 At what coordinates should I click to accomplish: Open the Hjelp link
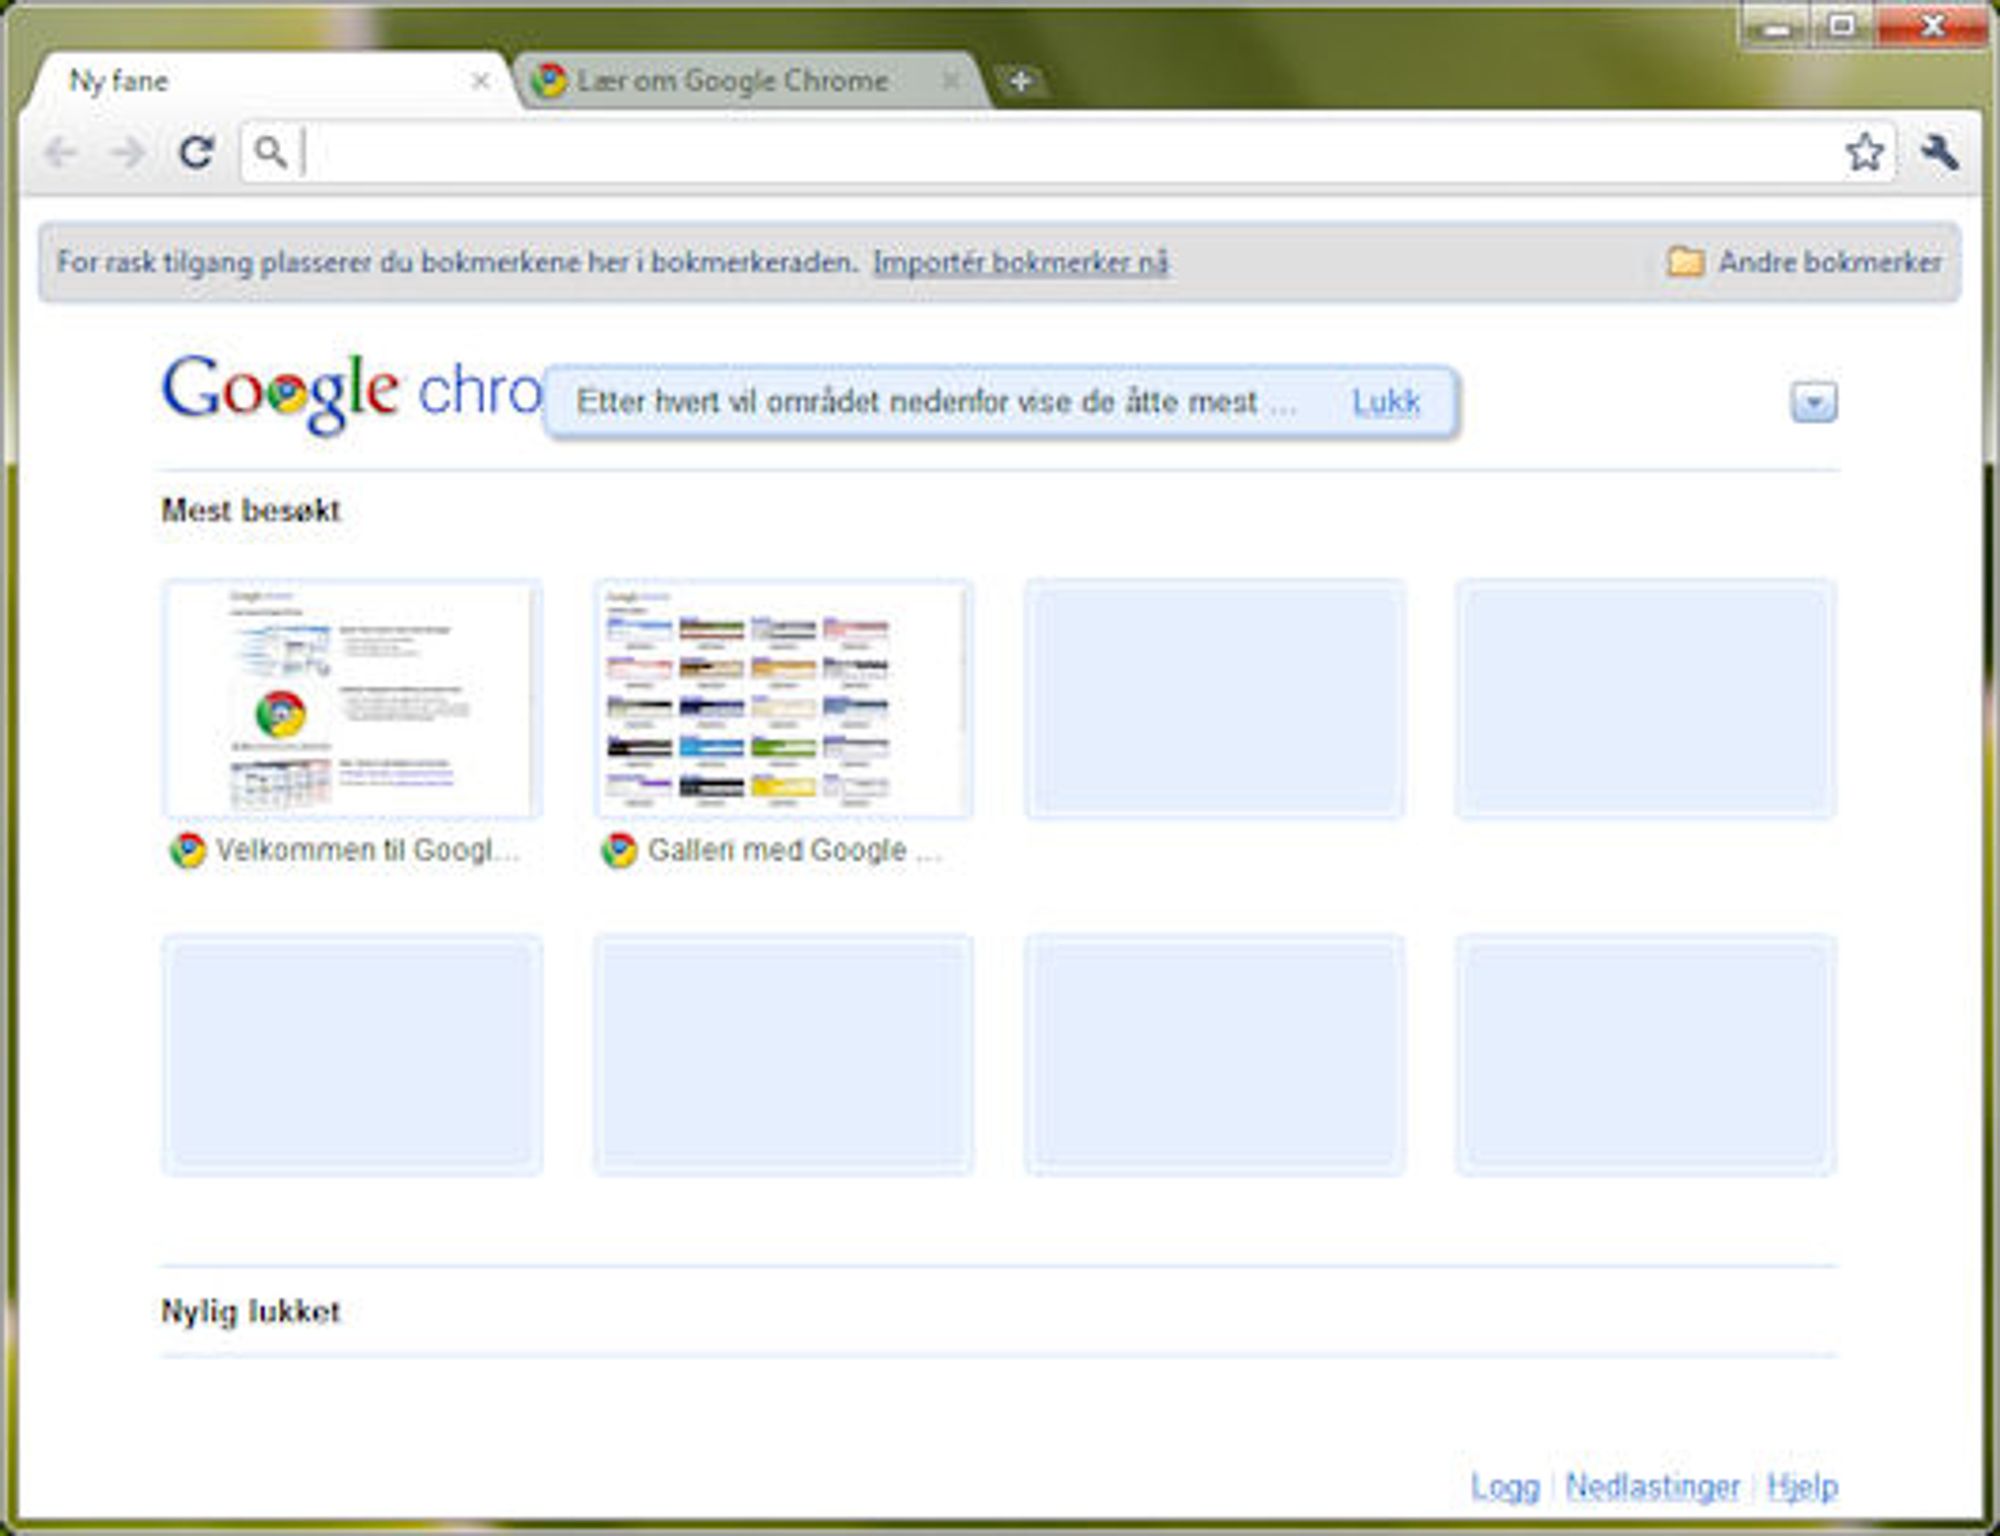click(1803, 1487)
